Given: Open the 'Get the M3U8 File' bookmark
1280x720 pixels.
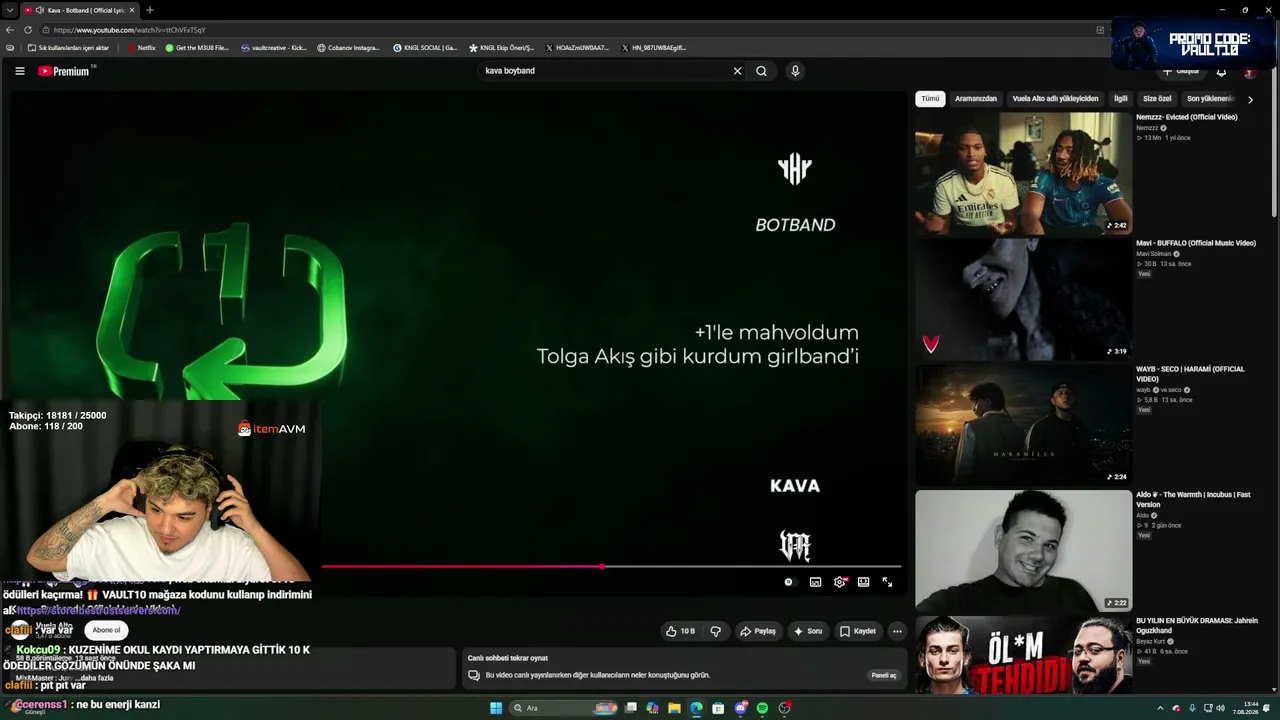Looking at the screenshot, I should click(x=197, y=48).
